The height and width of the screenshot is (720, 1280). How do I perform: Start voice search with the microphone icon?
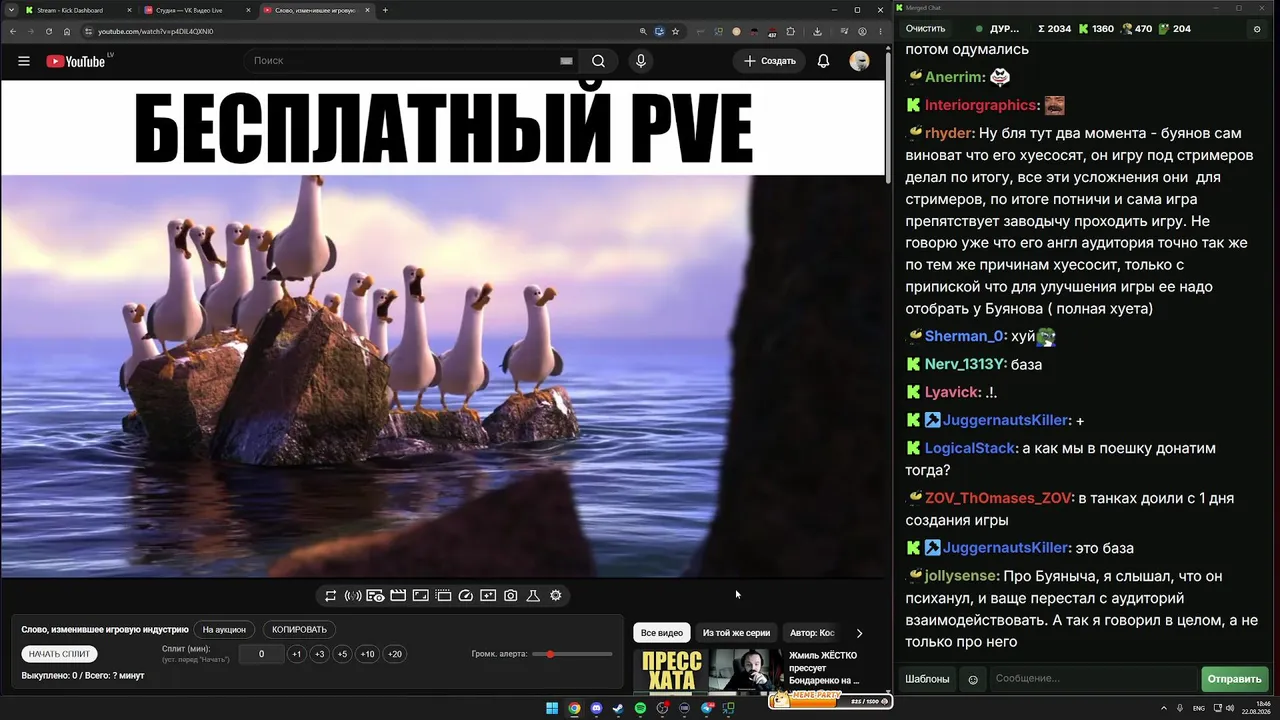click(641, 61)
